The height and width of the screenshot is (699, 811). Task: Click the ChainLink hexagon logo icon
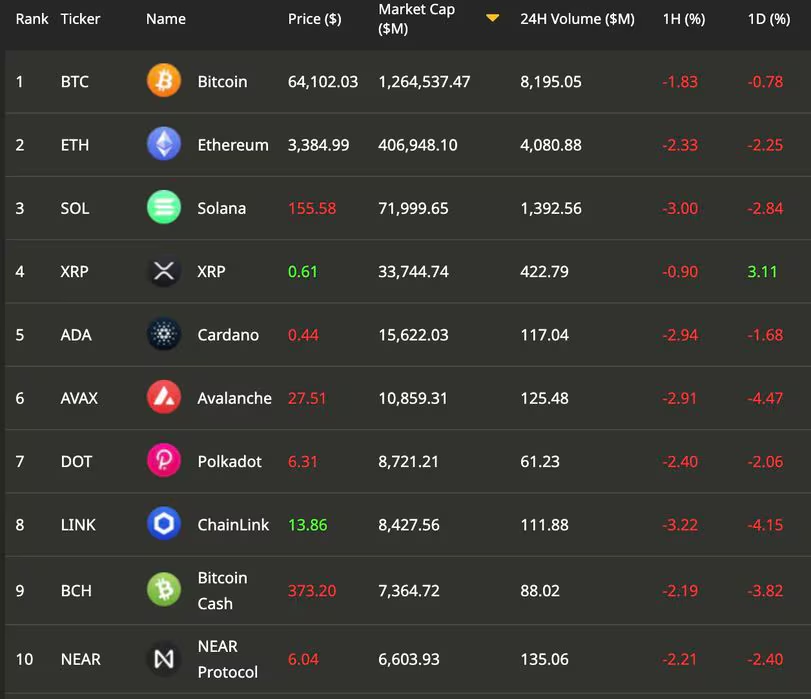pyautogui.click(x=164, y=524)
